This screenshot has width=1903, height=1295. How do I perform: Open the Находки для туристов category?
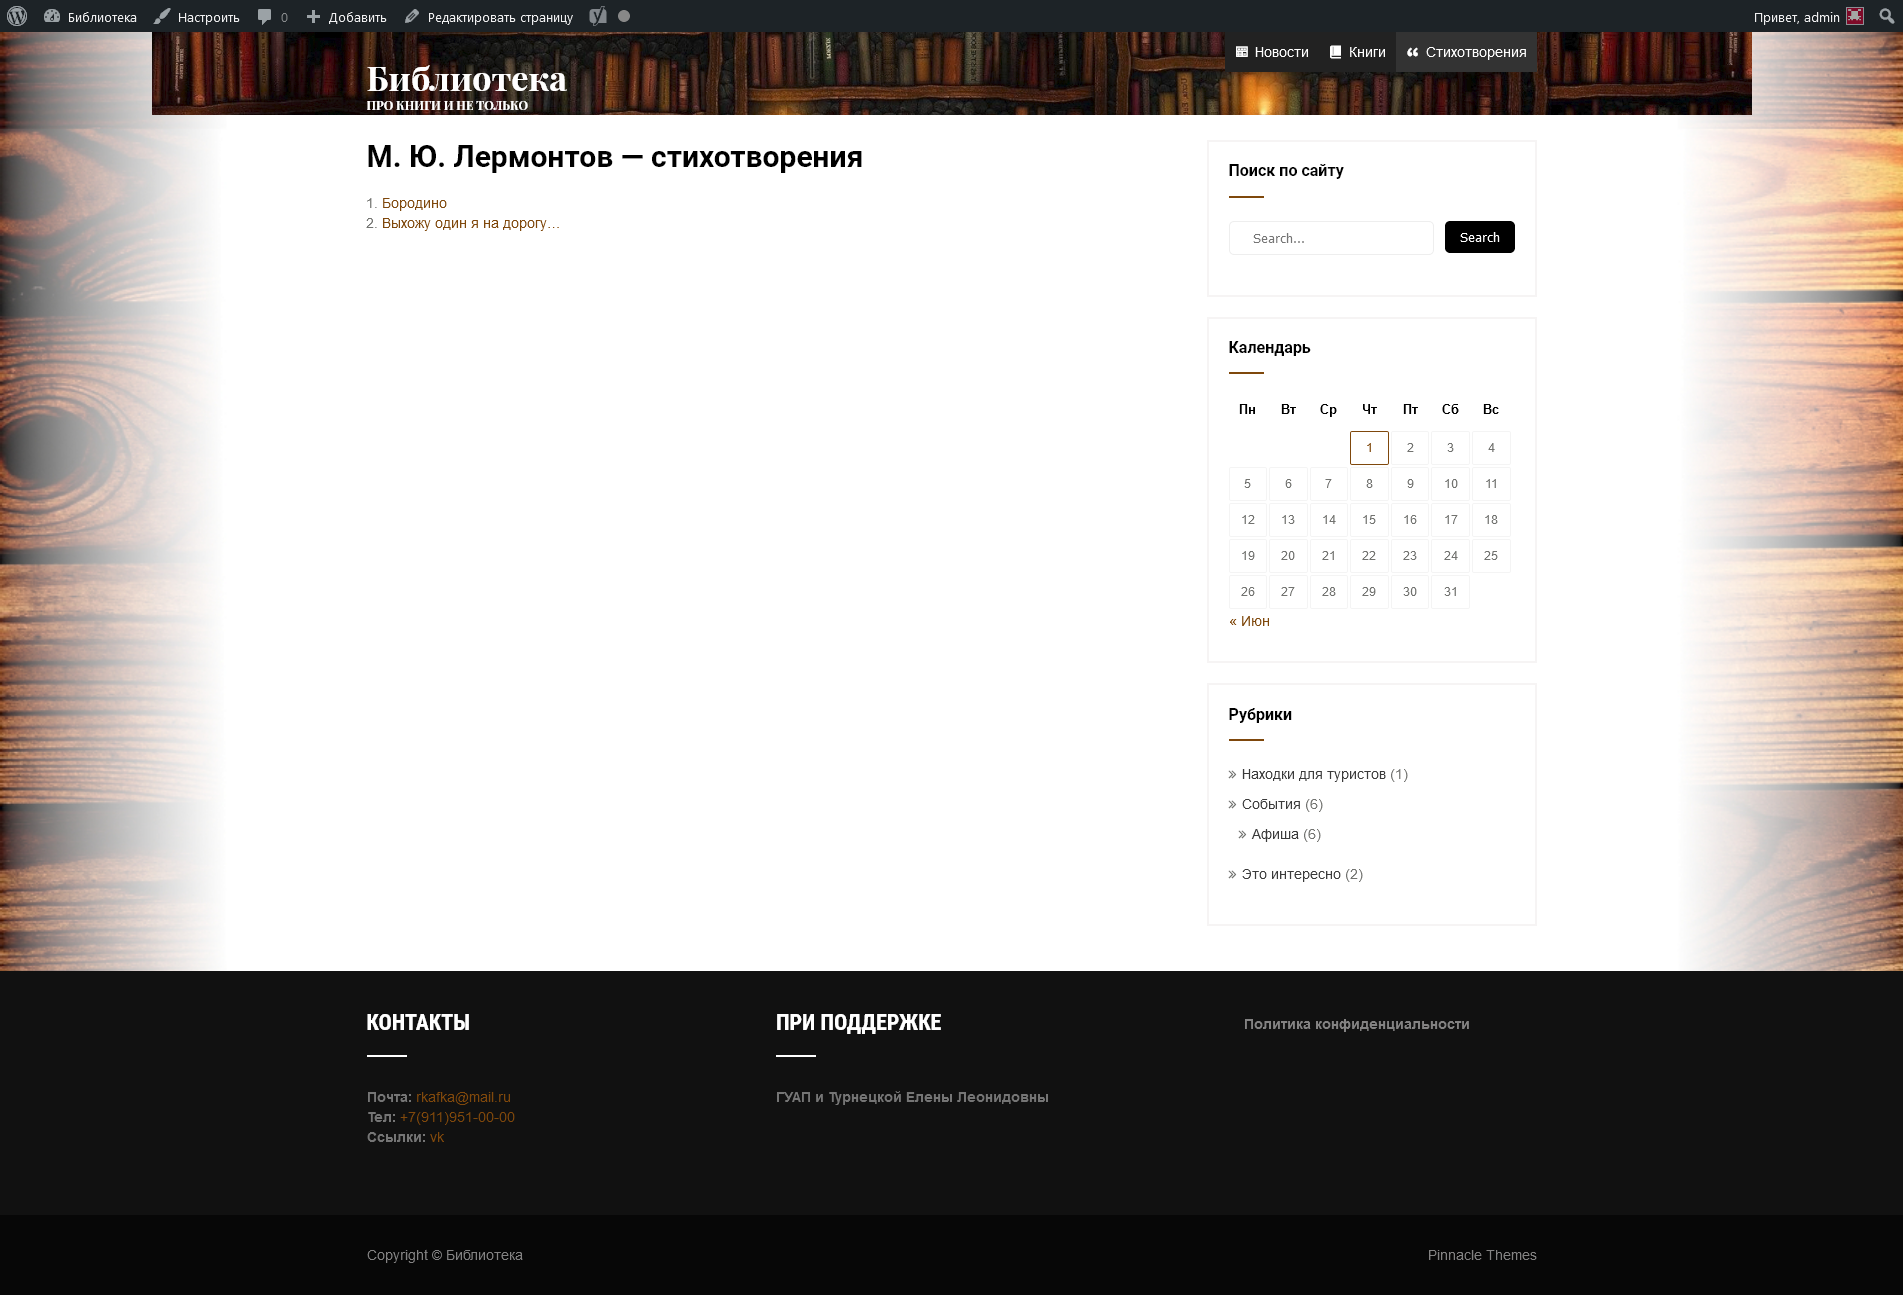1313,774
